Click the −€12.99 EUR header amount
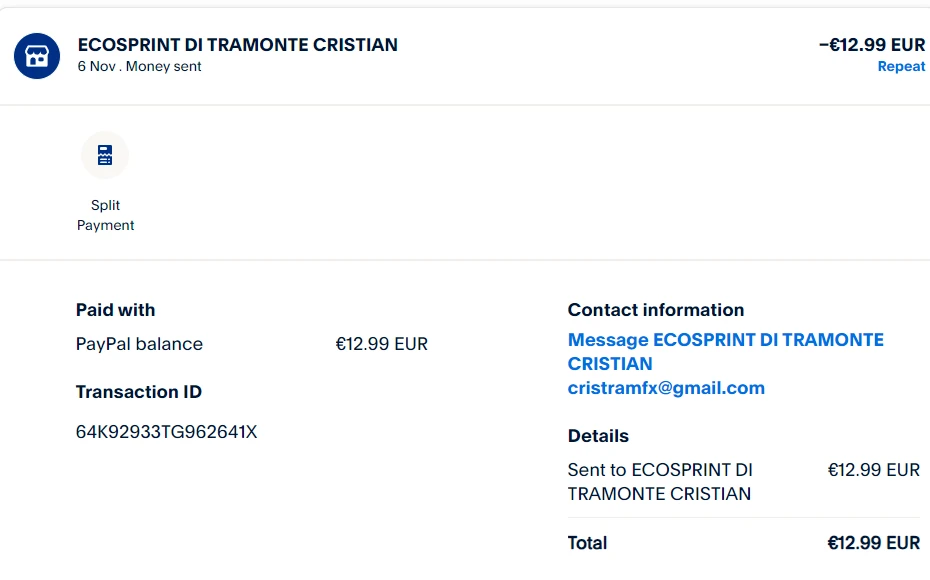The width and height of the screenshot is (930, 580). [871, 45]
